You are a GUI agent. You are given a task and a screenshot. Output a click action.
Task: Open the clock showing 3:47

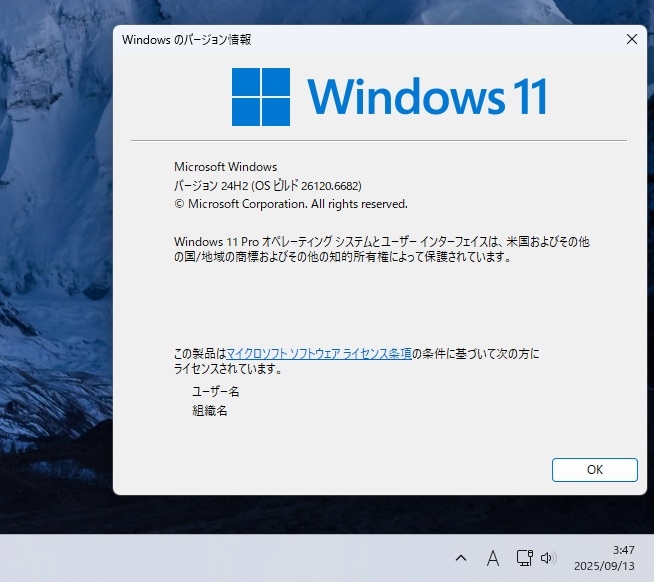click(624, 550)
